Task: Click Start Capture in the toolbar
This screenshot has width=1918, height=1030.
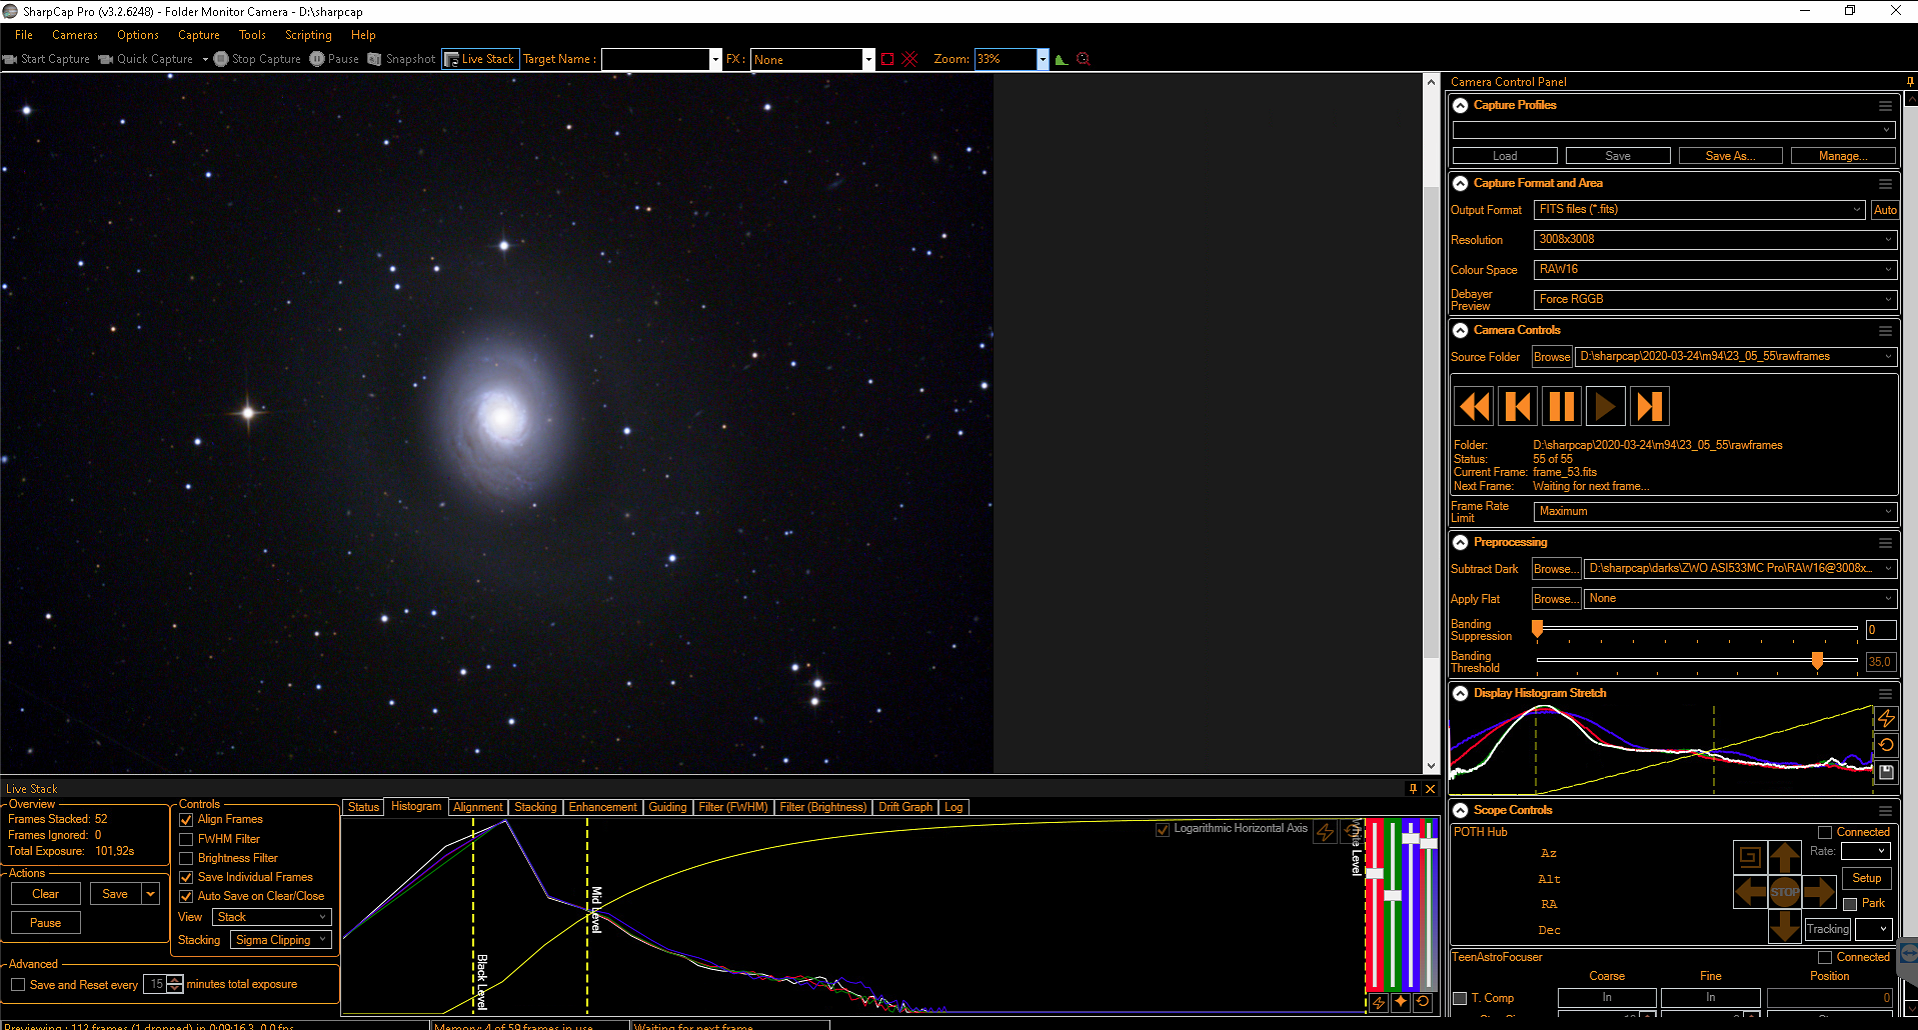Action: [x=47, y=59]
